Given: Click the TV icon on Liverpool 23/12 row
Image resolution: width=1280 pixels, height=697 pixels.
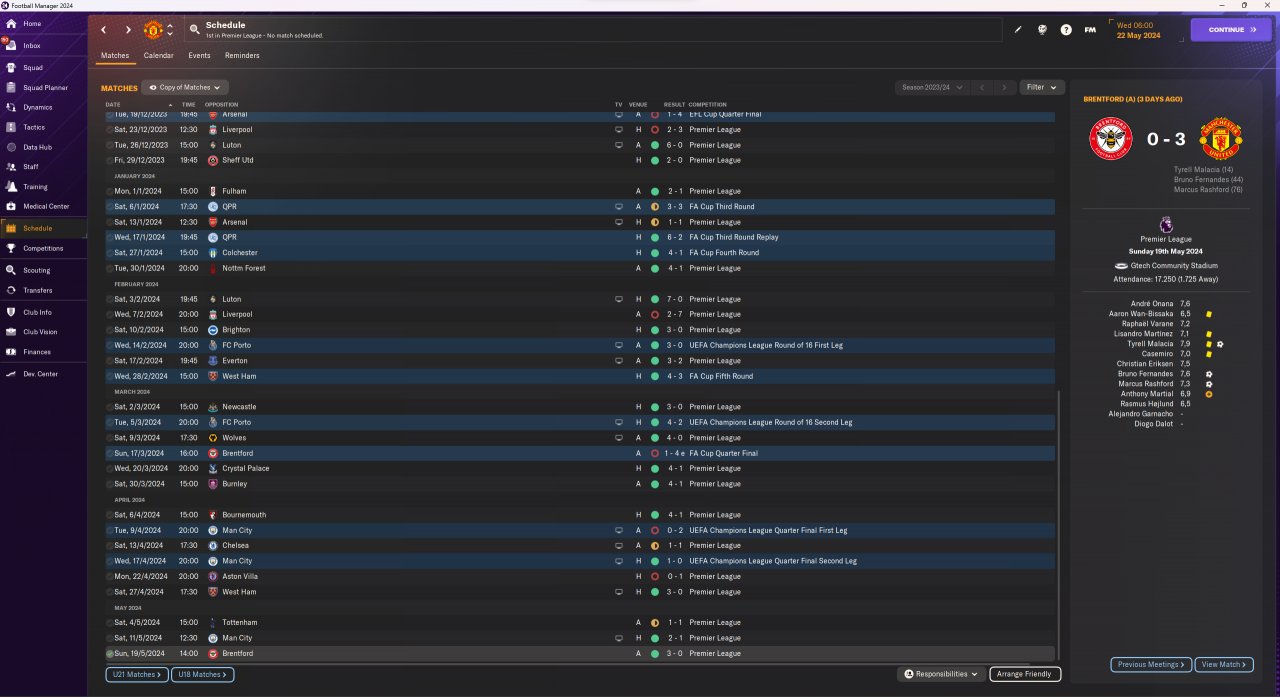Looking at the screenshot, I should pyautogui.click(x=619, y=130).
